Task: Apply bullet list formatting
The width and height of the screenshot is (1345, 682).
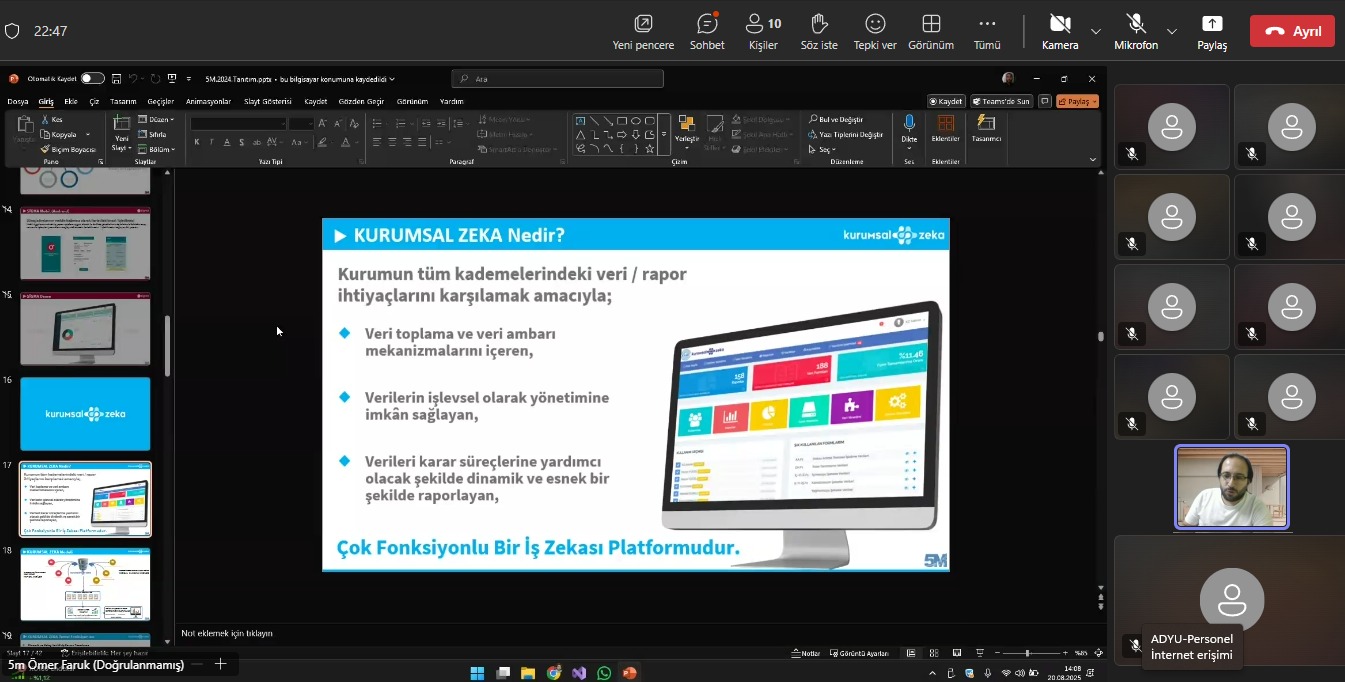Action: 378,124
